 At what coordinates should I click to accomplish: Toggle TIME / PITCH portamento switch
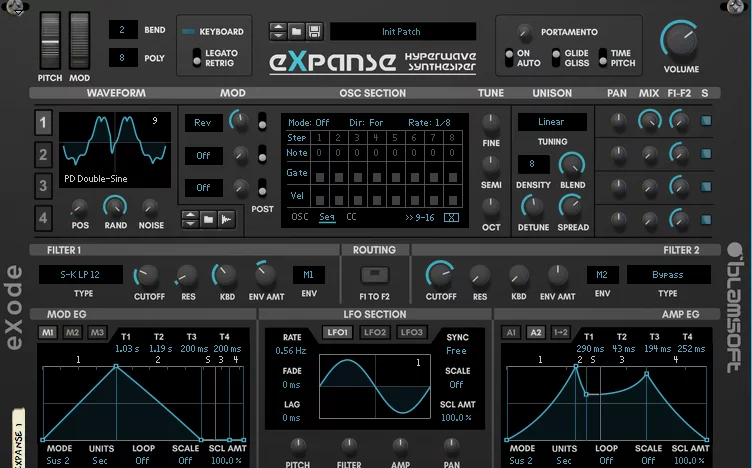pyautogui.click(x=602, y=58)
